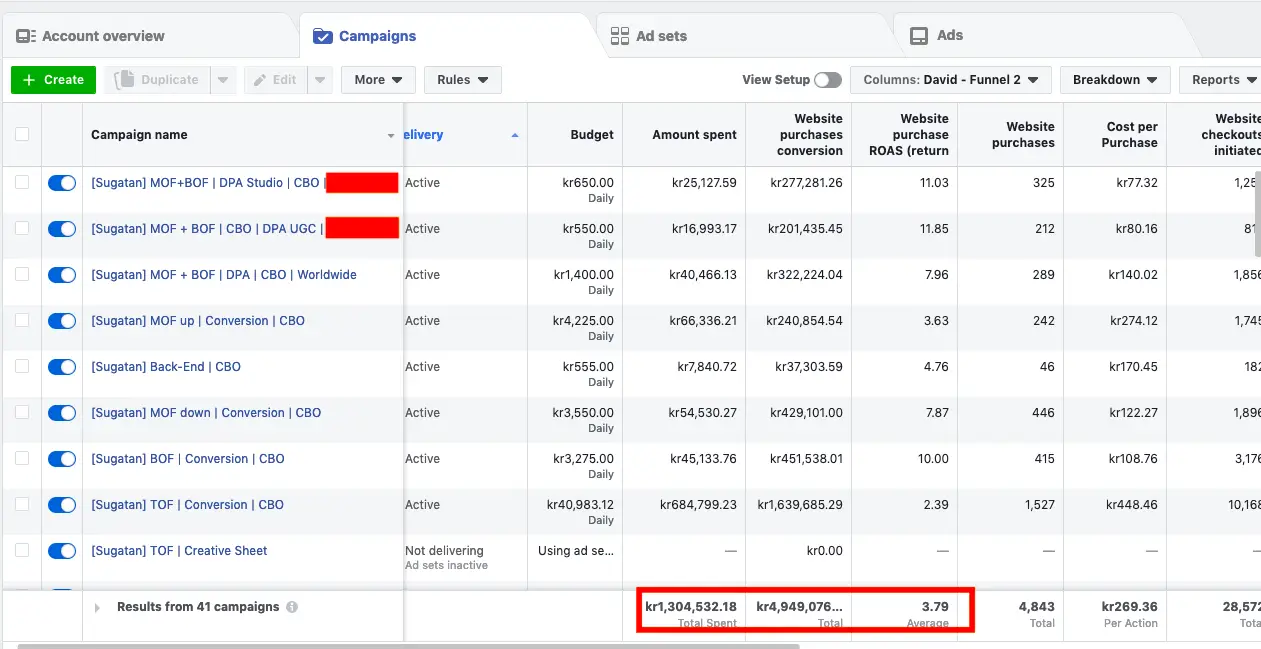Toggle off MOF + BOF DPA UGC campaign
Viewport: 1261px width, 649px height.
point(62,229)
